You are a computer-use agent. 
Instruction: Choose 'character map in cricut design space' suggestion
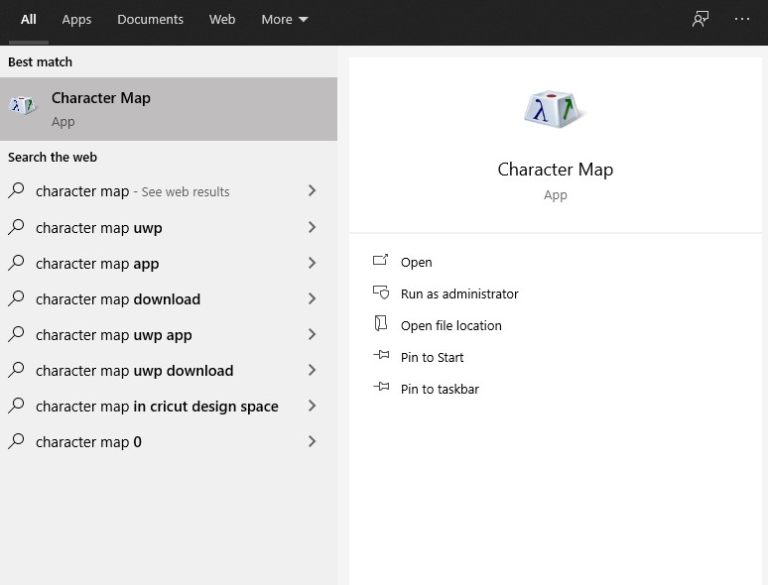pyautogui.click(x=156, y=406)
